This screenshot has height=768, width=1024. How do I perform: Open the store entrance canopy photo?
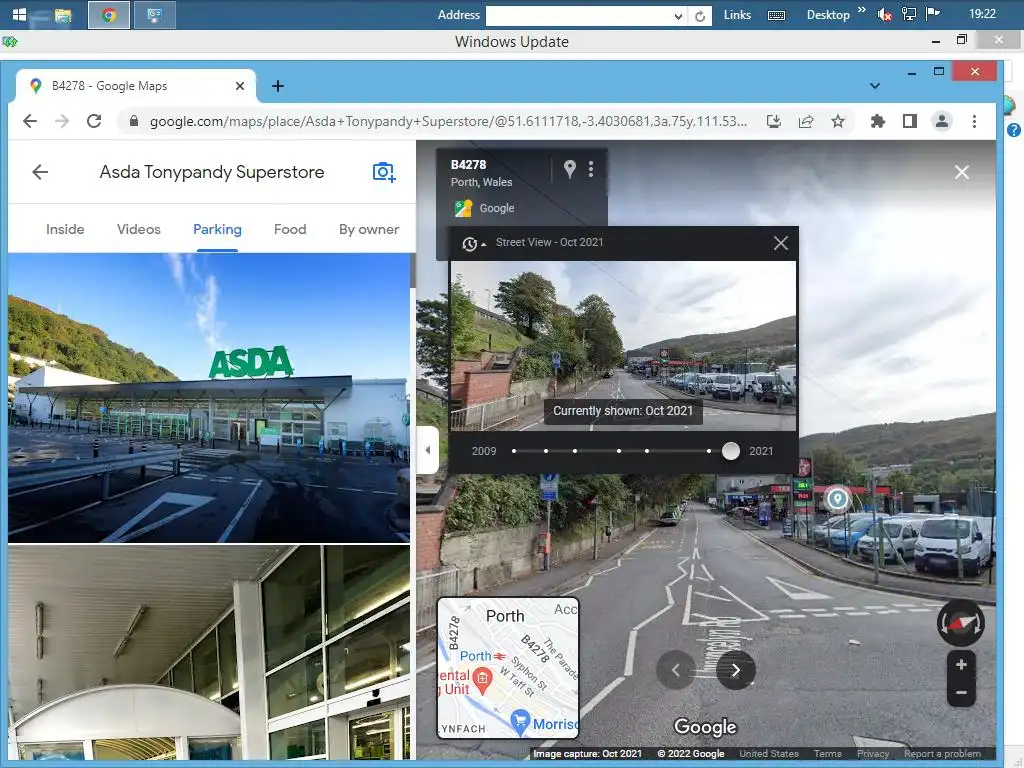pyautogui.click(x=209, y=652)
